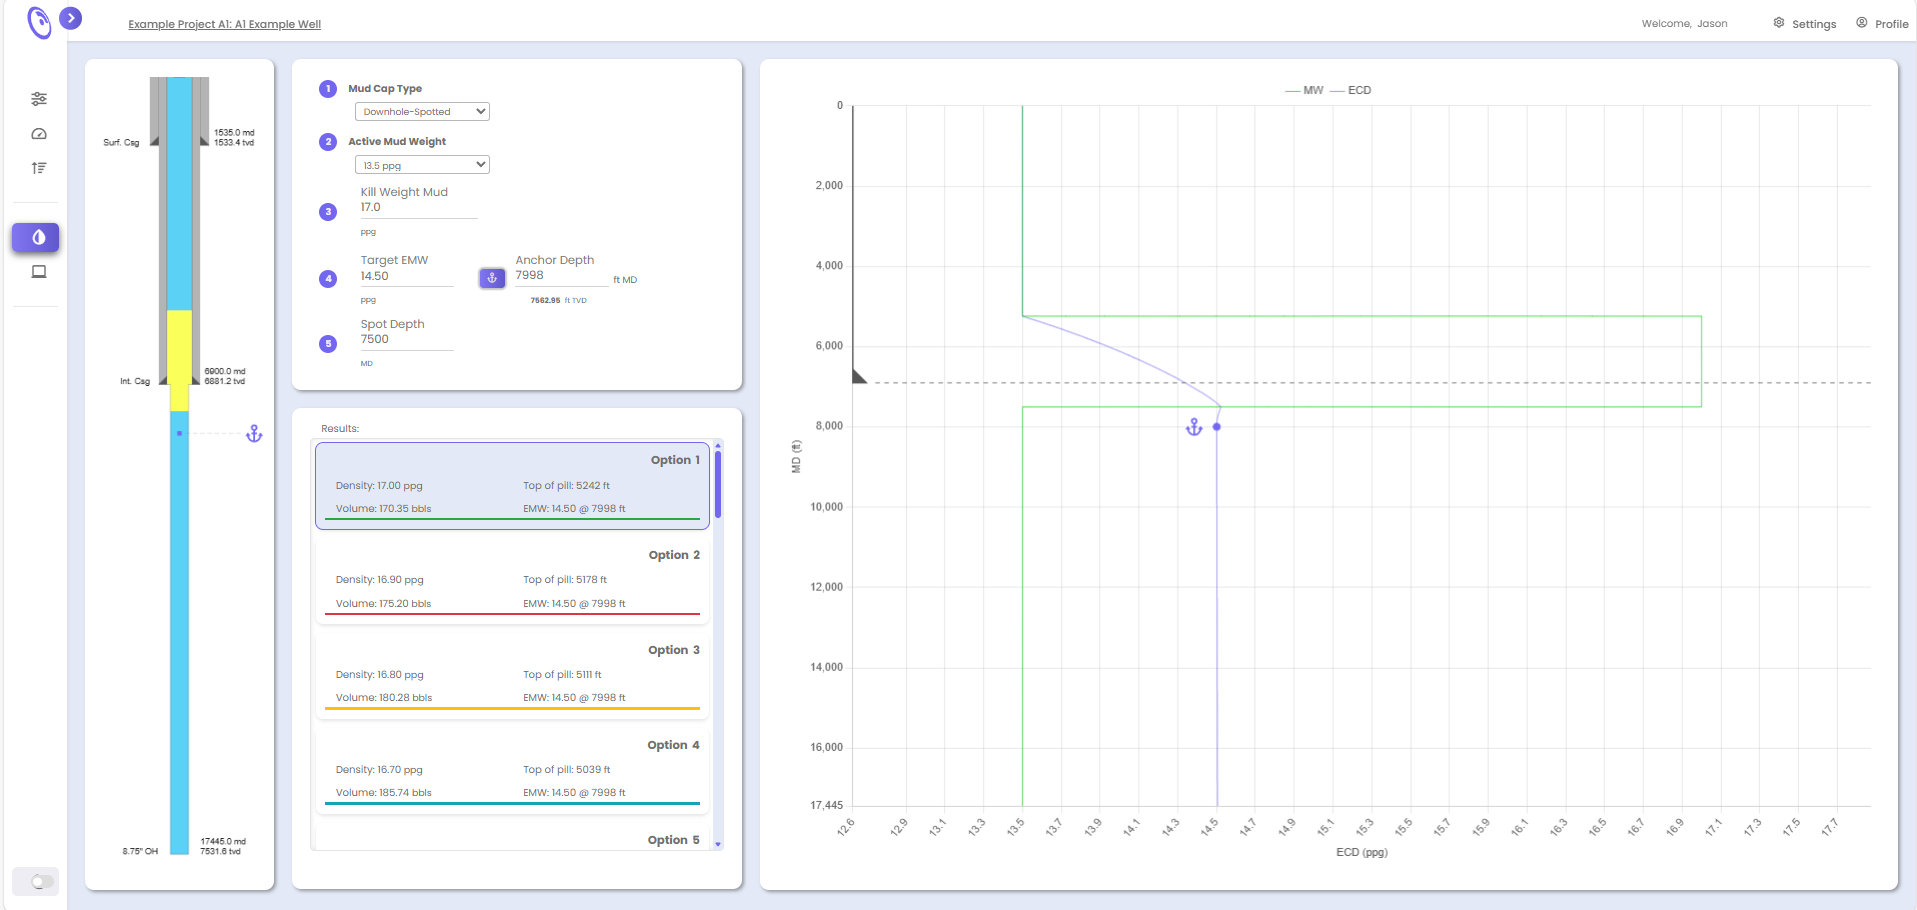
Task: Click the sort-ascending list icon in sidebar
Action: click(x=39, y=168)
